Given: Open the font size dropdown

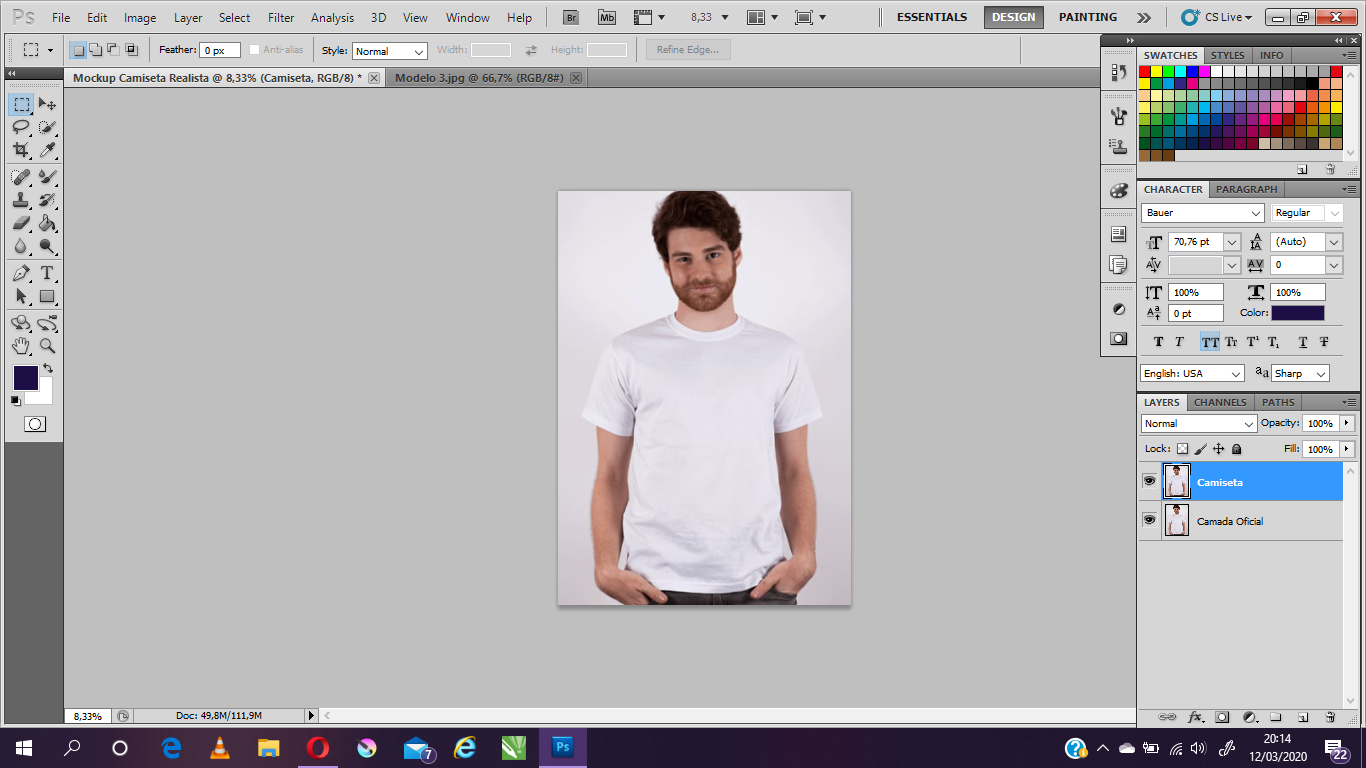Looking at the screenshot, I should pos(1232,242).
